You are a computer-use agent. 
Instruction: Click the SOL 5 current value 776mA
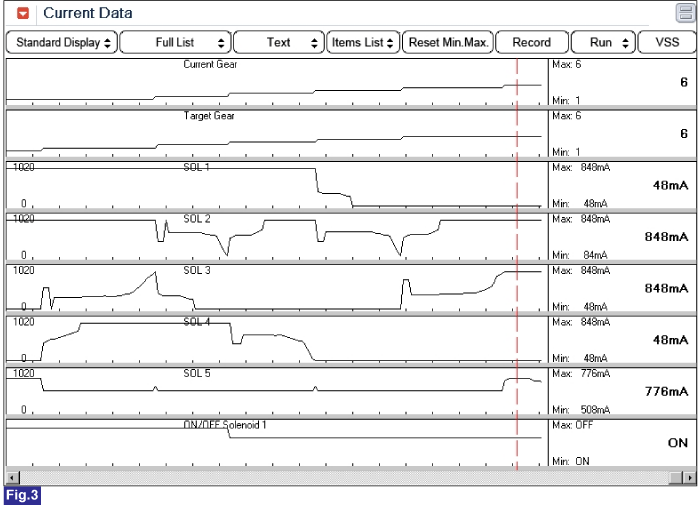pyautogui.click(x=666, y=392)
